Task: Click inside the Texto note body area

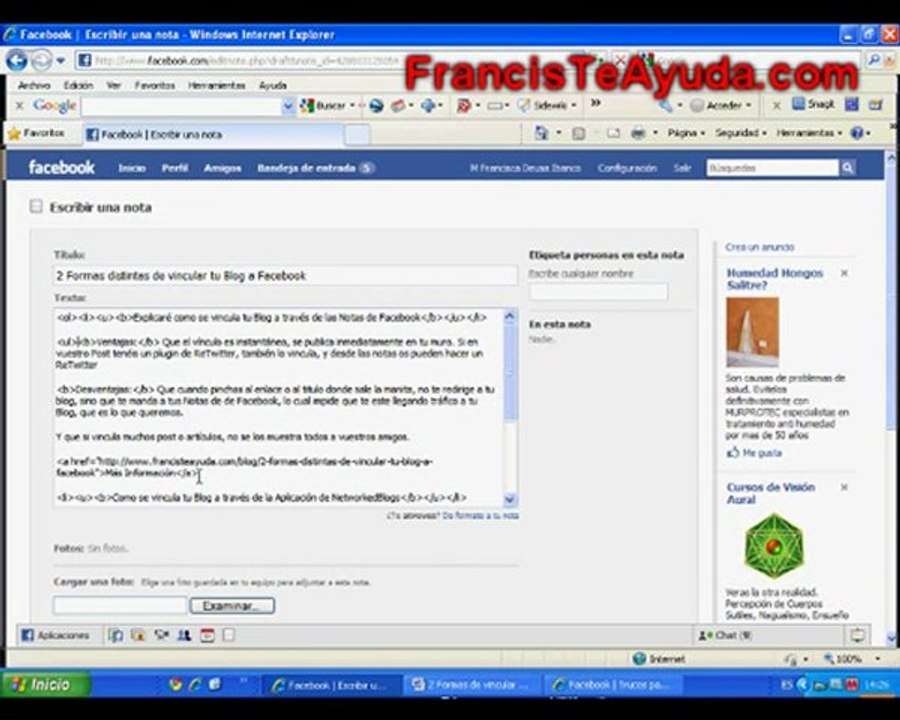Action: tap(278, 408)
